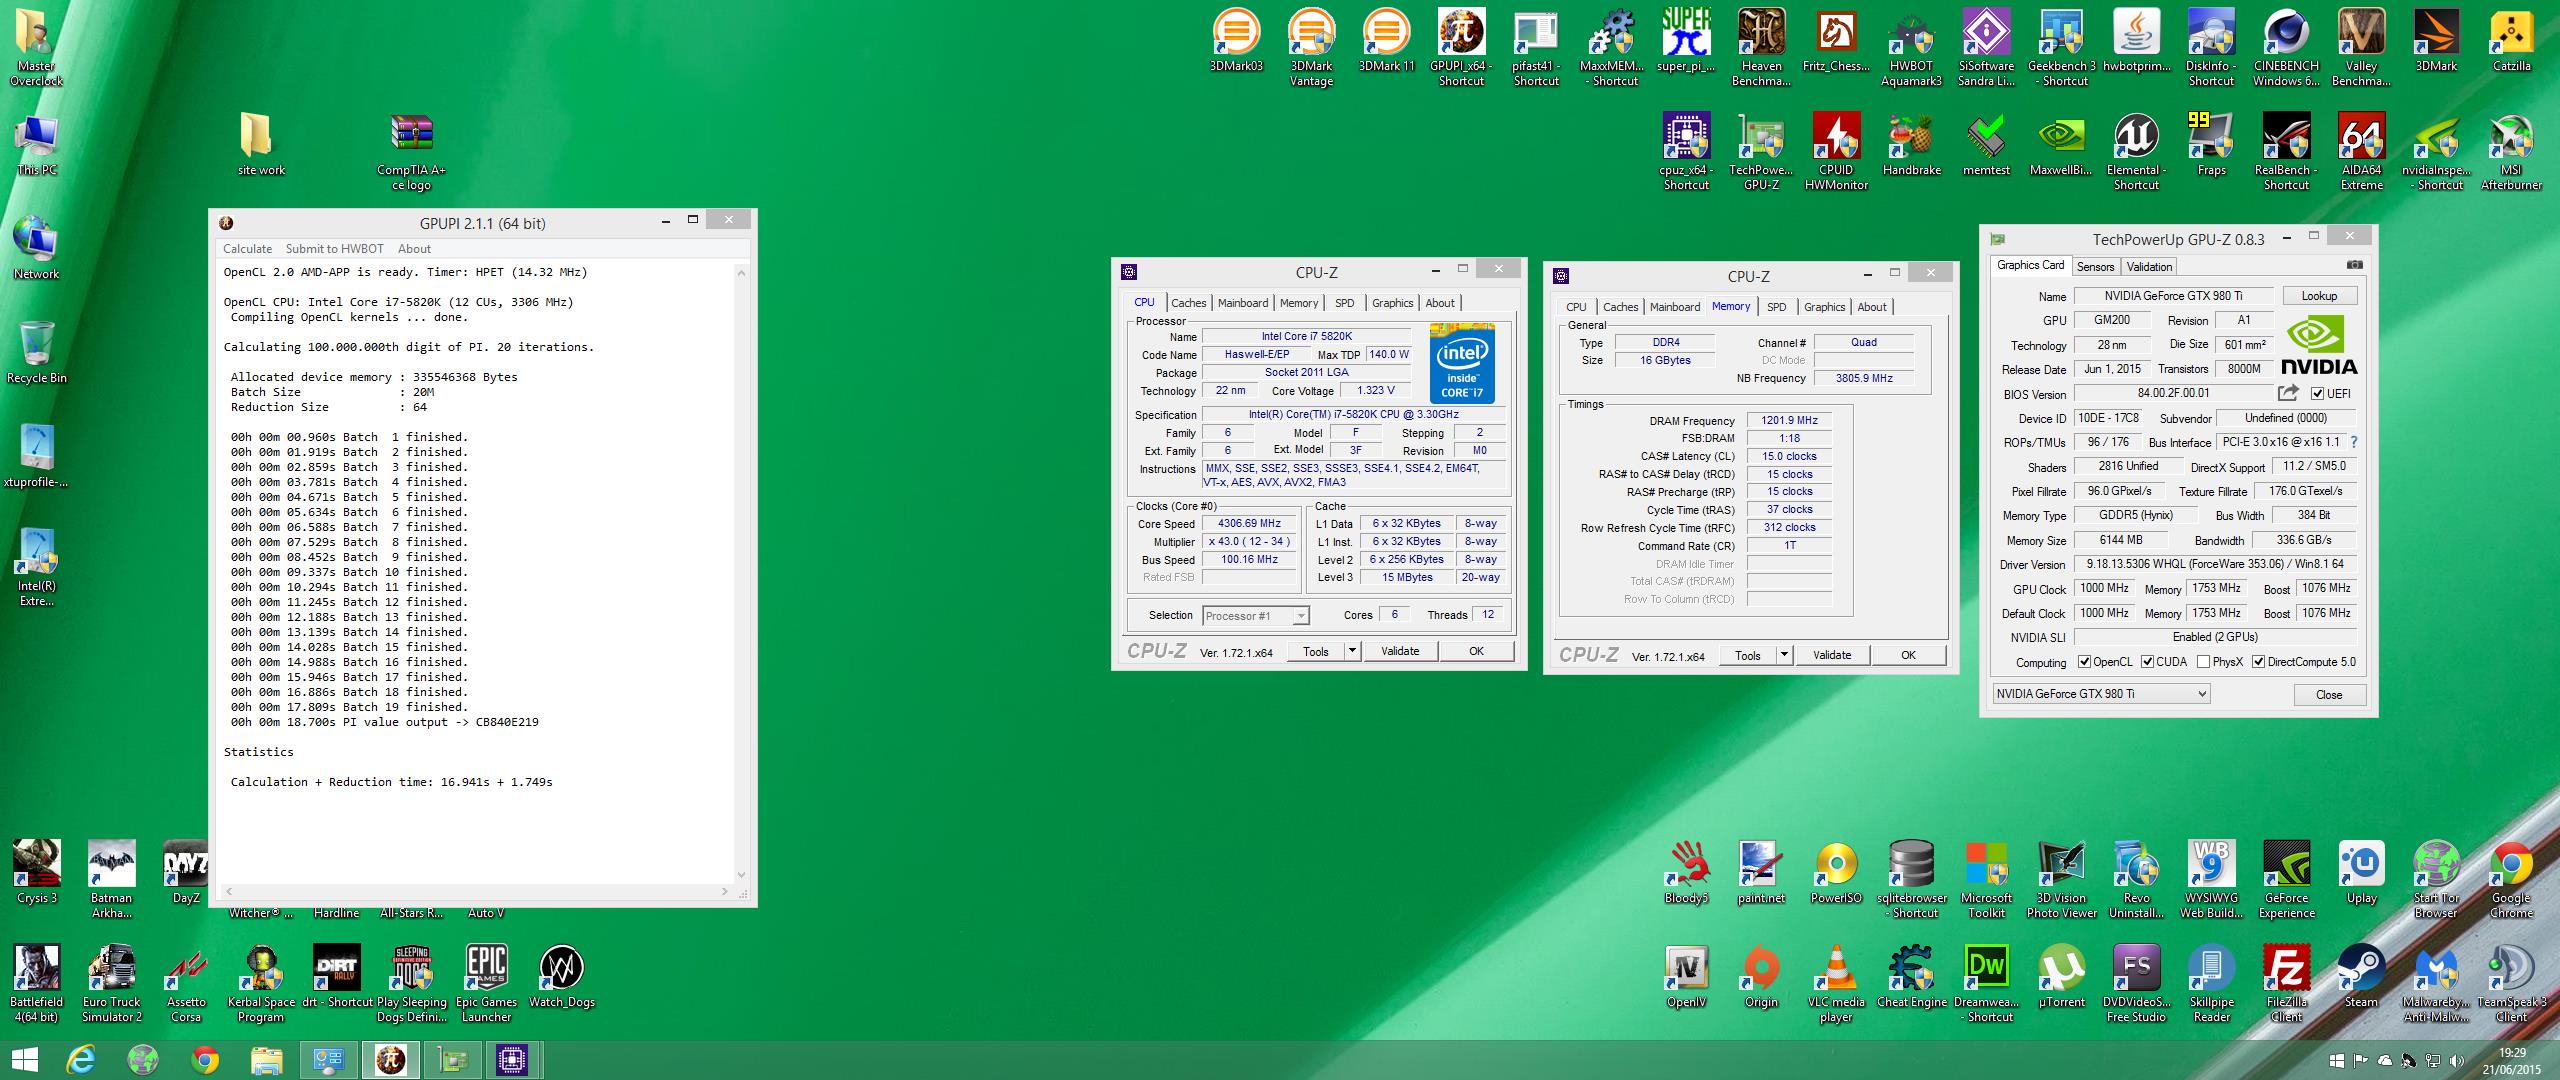Switch to Validation tab in GPU-Z

point(2149,267)
